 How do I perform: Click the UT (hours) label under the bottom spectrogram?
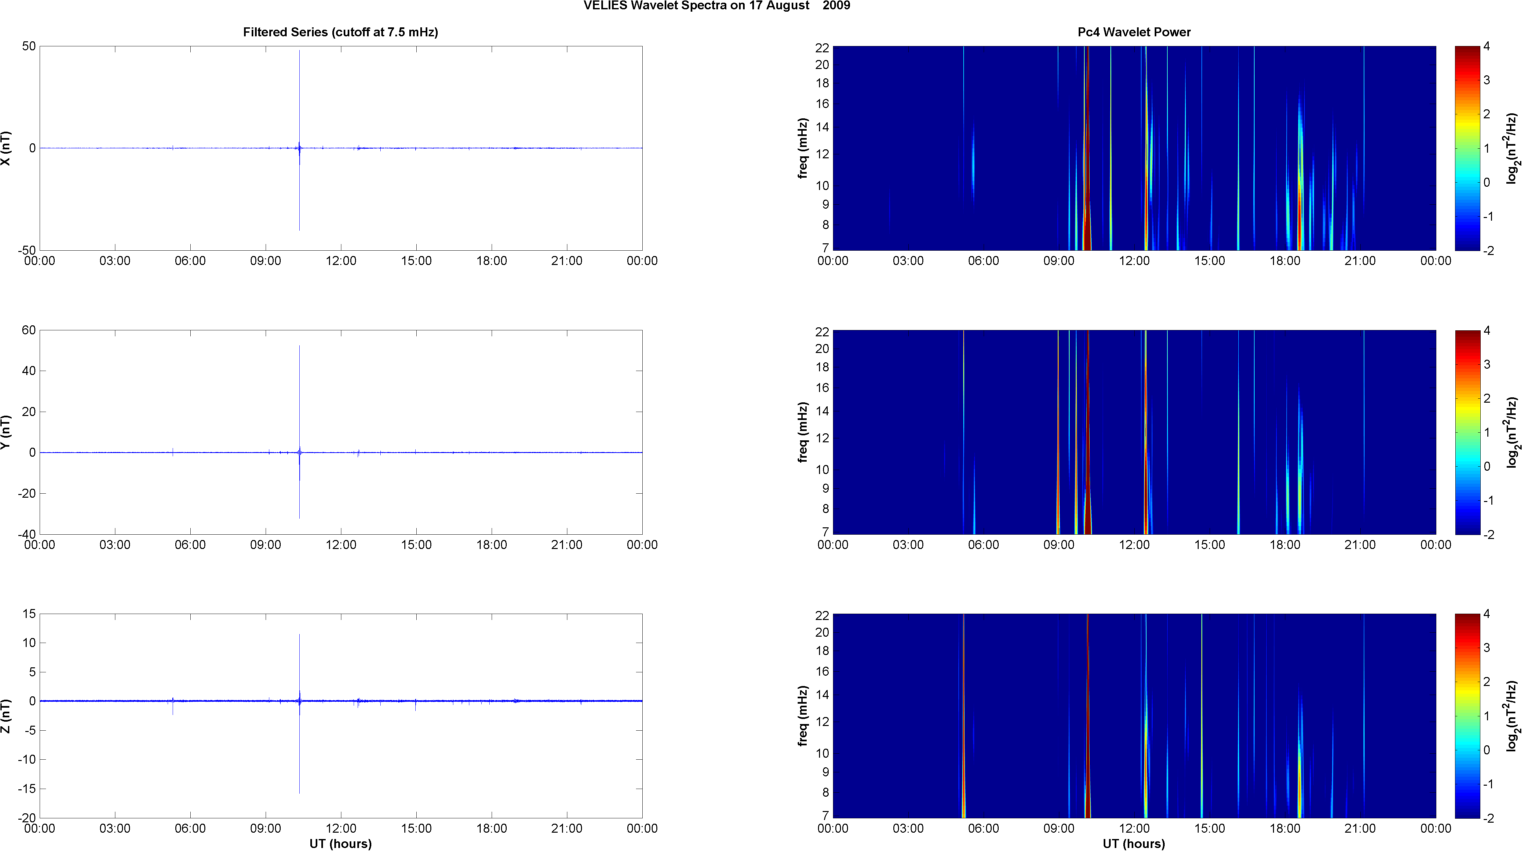click(x=1133, y=843)
